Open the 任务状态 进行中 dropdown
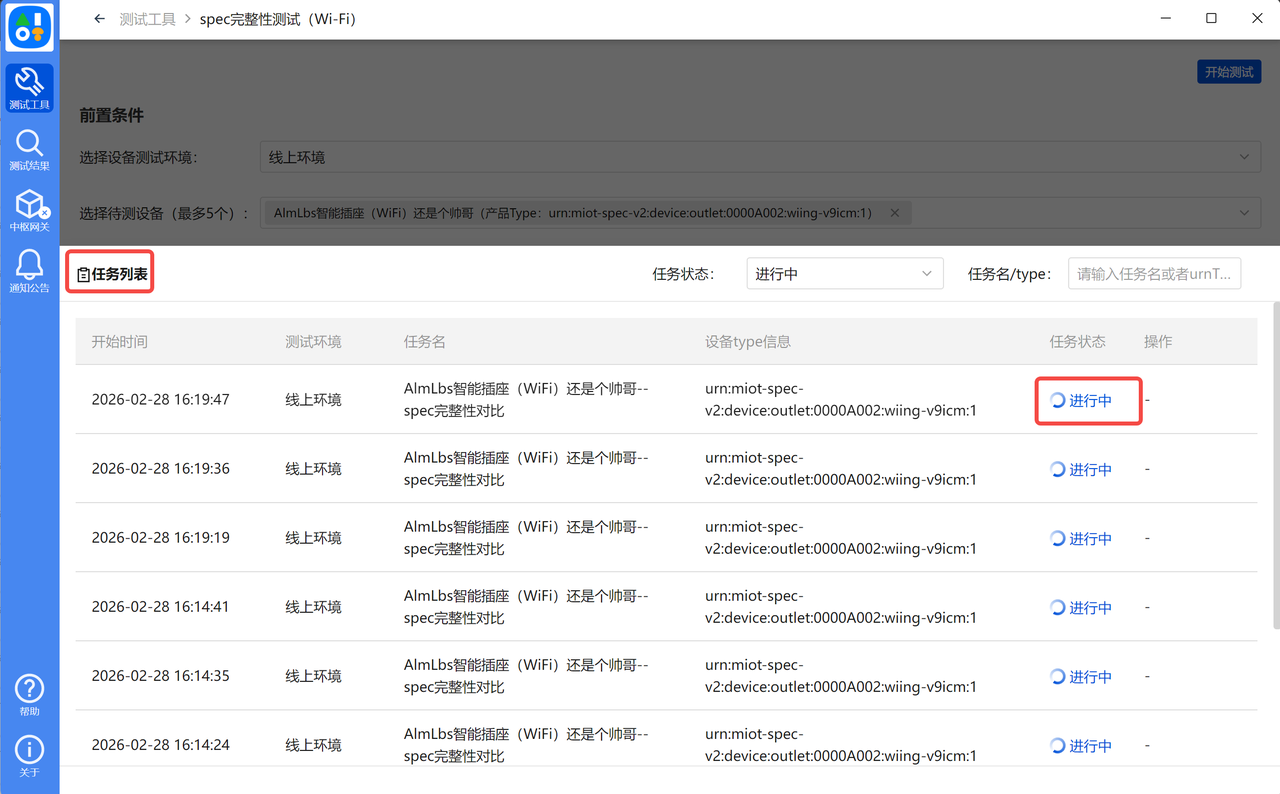 coord(844,274)
